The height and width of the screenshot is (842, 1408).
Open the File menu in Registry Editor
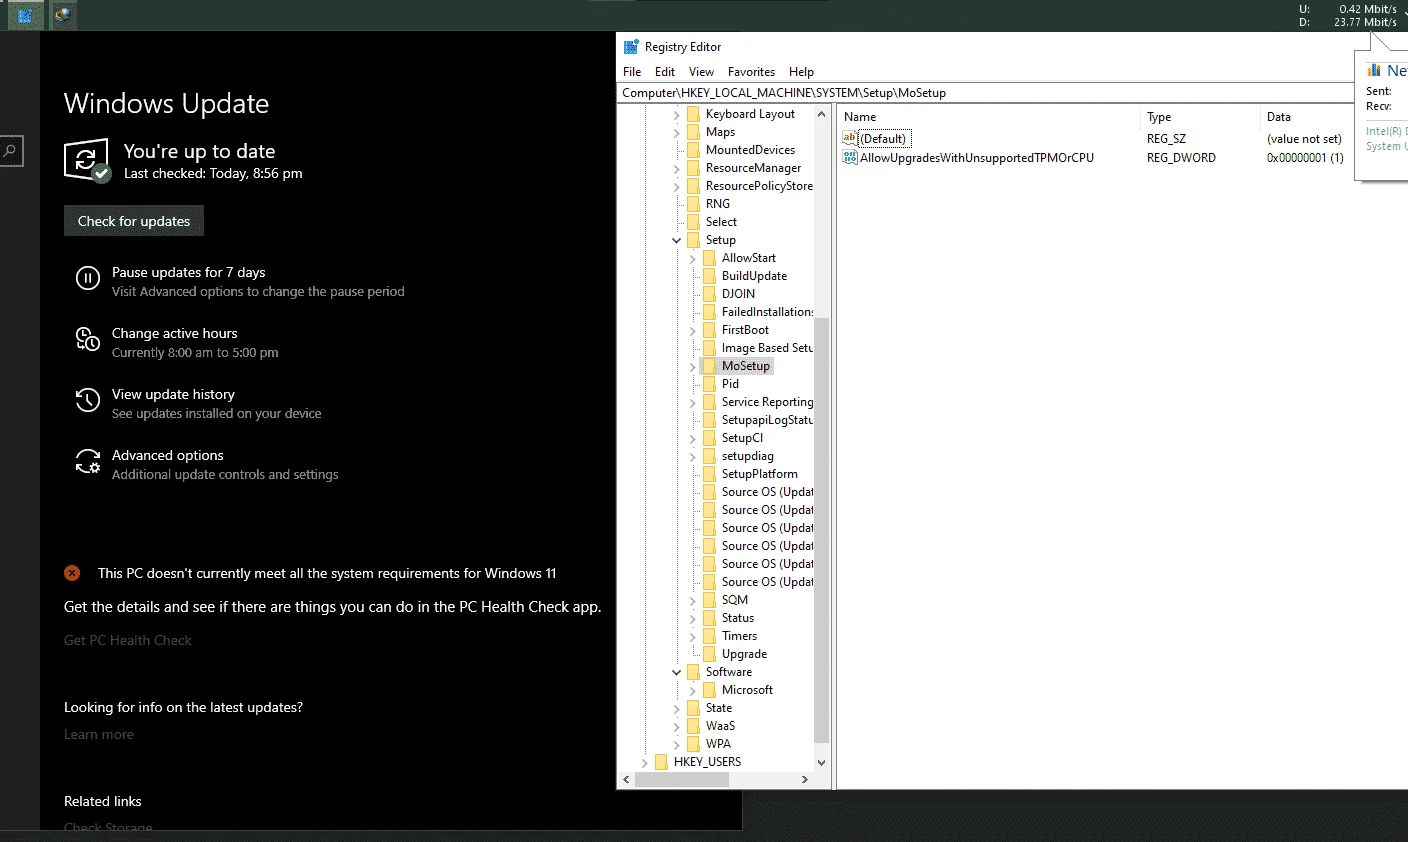click(632, 72)
